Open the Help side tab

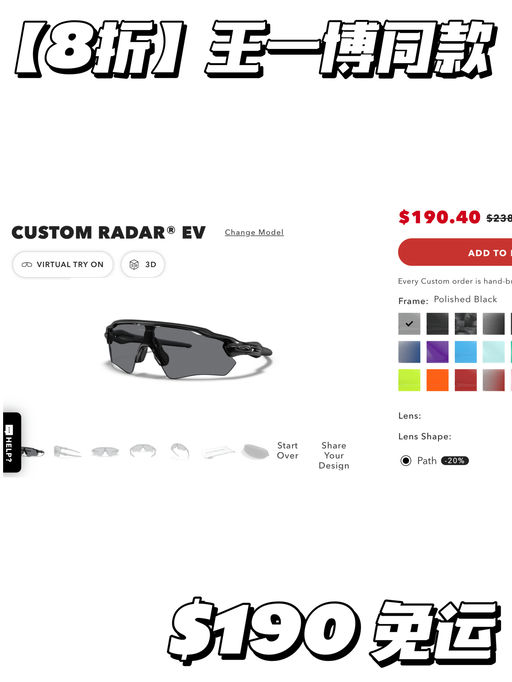[x=12, y=442]
